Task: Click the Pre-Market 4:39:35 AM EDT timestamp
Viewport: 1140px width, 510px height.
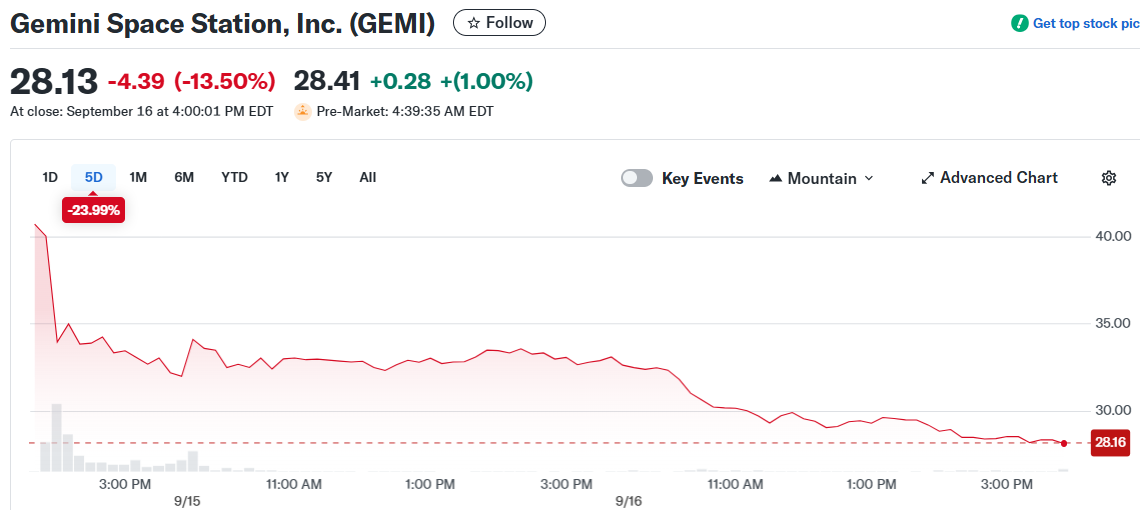Action: tap(405, 112)
